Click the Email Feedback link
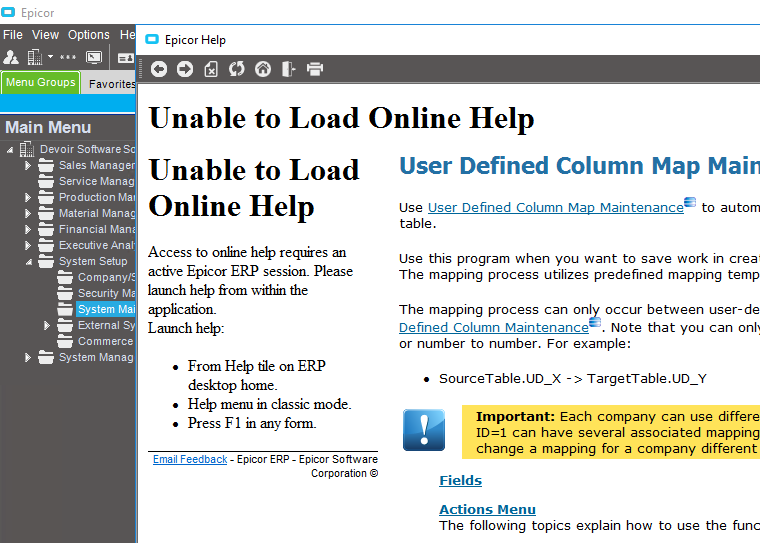The width and height of the screenshot is (760, 543). click(x=190, y=459)
